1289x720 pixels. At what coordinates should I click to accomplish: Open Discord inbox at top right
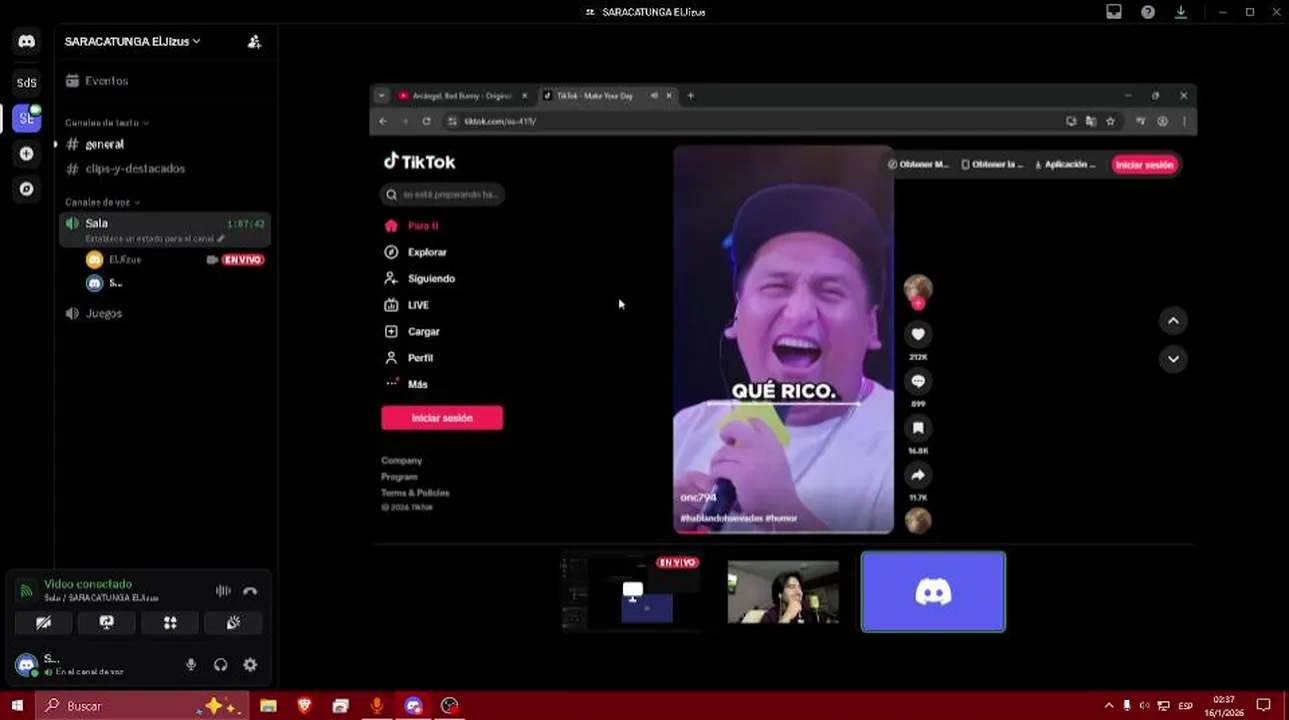[x=1114, y=12]
